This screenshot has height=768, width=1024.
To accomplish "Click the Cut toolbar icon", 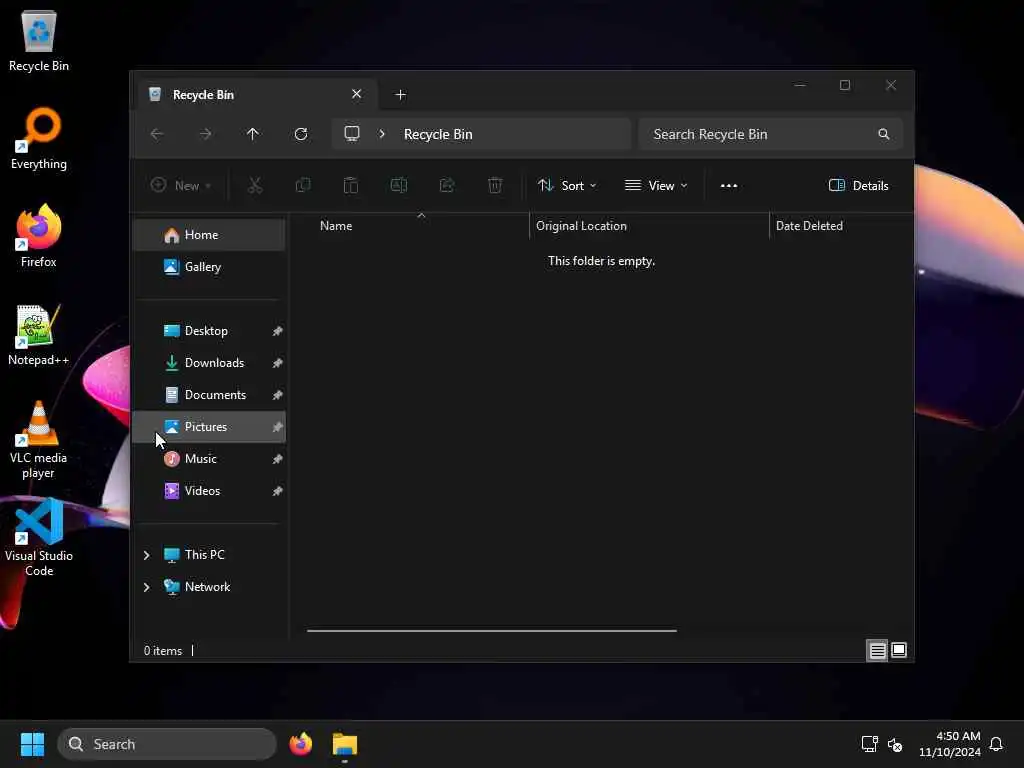I will (x=255, y=185).
